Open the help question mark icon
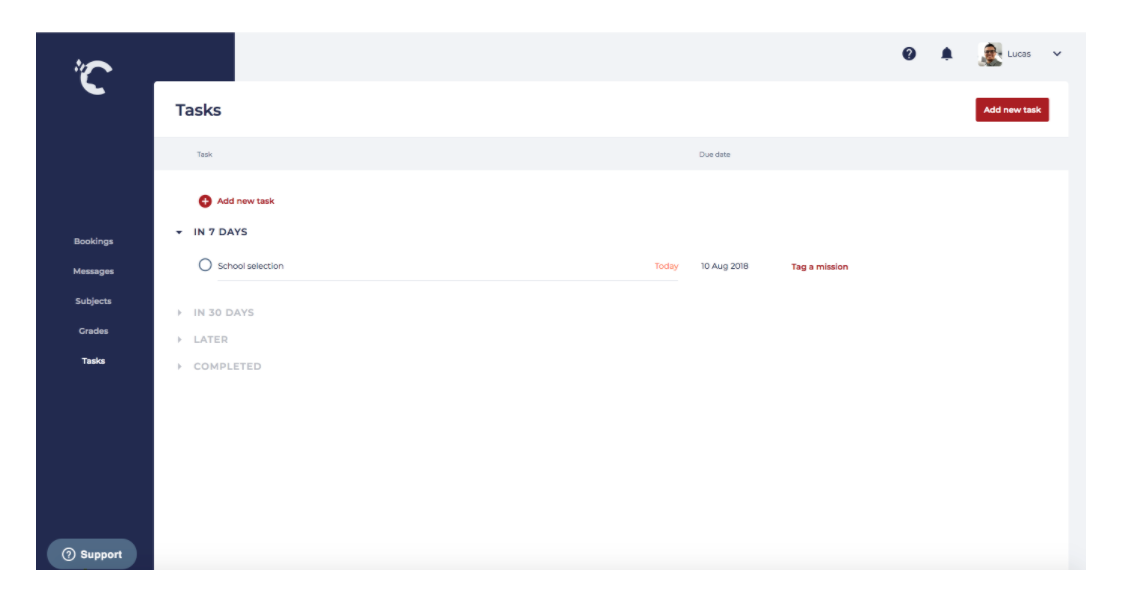Viewport: 1126px width, 598px height. [x=909, y=54]
